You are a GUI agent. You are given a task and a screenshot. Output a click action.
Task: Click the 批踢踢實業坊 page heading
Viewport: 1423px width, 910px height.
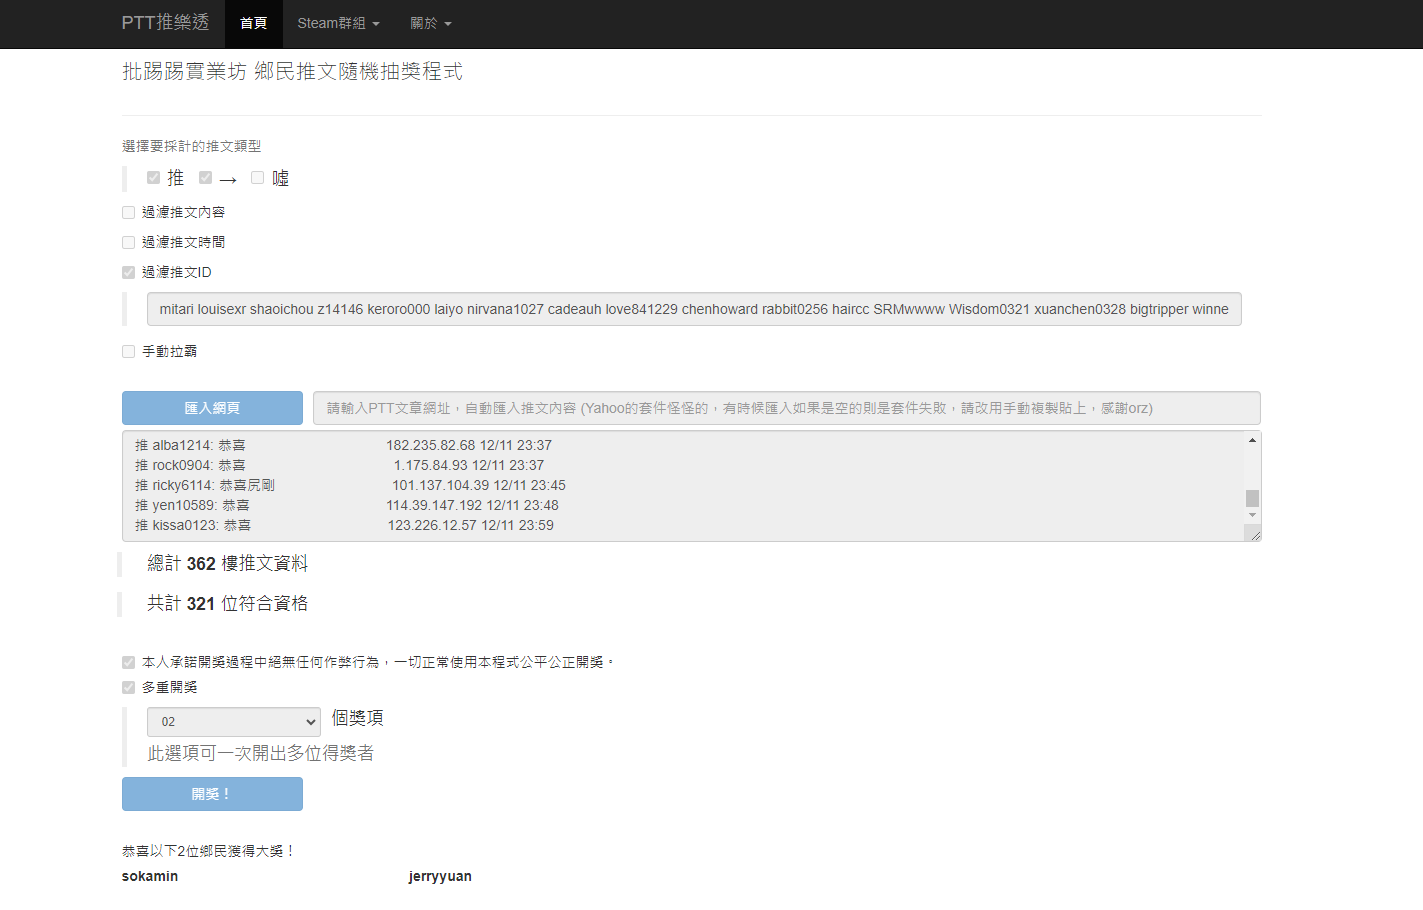tap(292, 72)
